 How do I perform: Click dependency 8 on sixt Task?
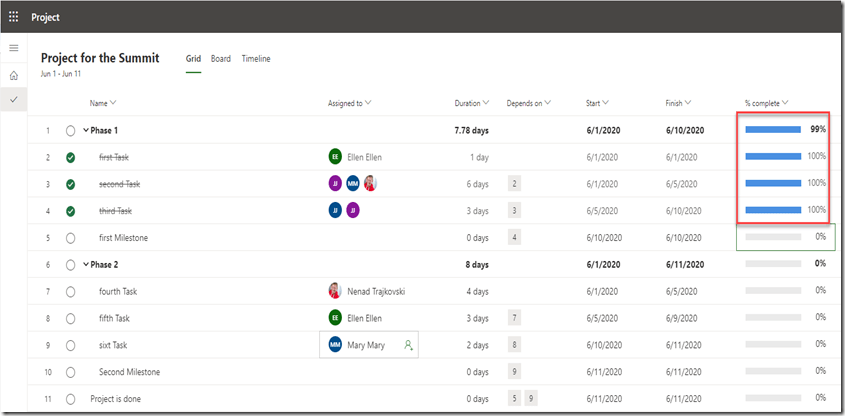[514, 345]
